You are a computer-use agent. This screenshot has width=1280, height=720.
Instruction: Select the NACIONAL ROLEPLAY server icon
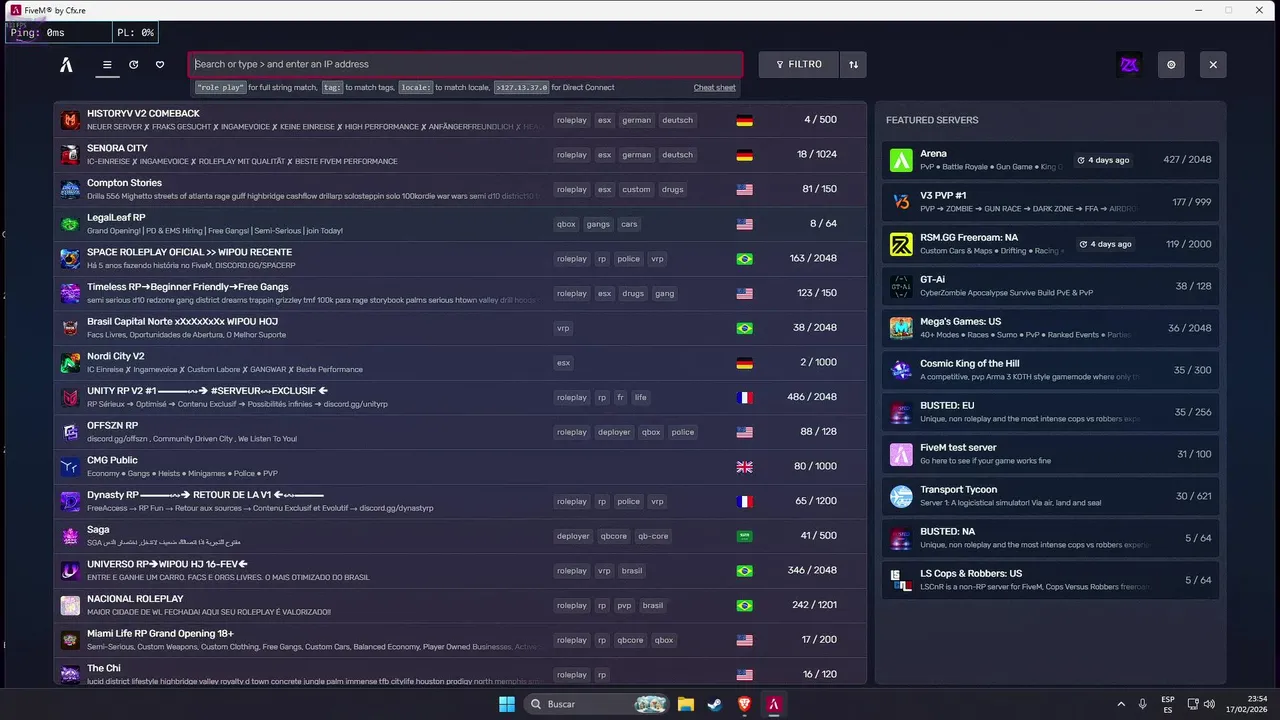pos(70,605)
